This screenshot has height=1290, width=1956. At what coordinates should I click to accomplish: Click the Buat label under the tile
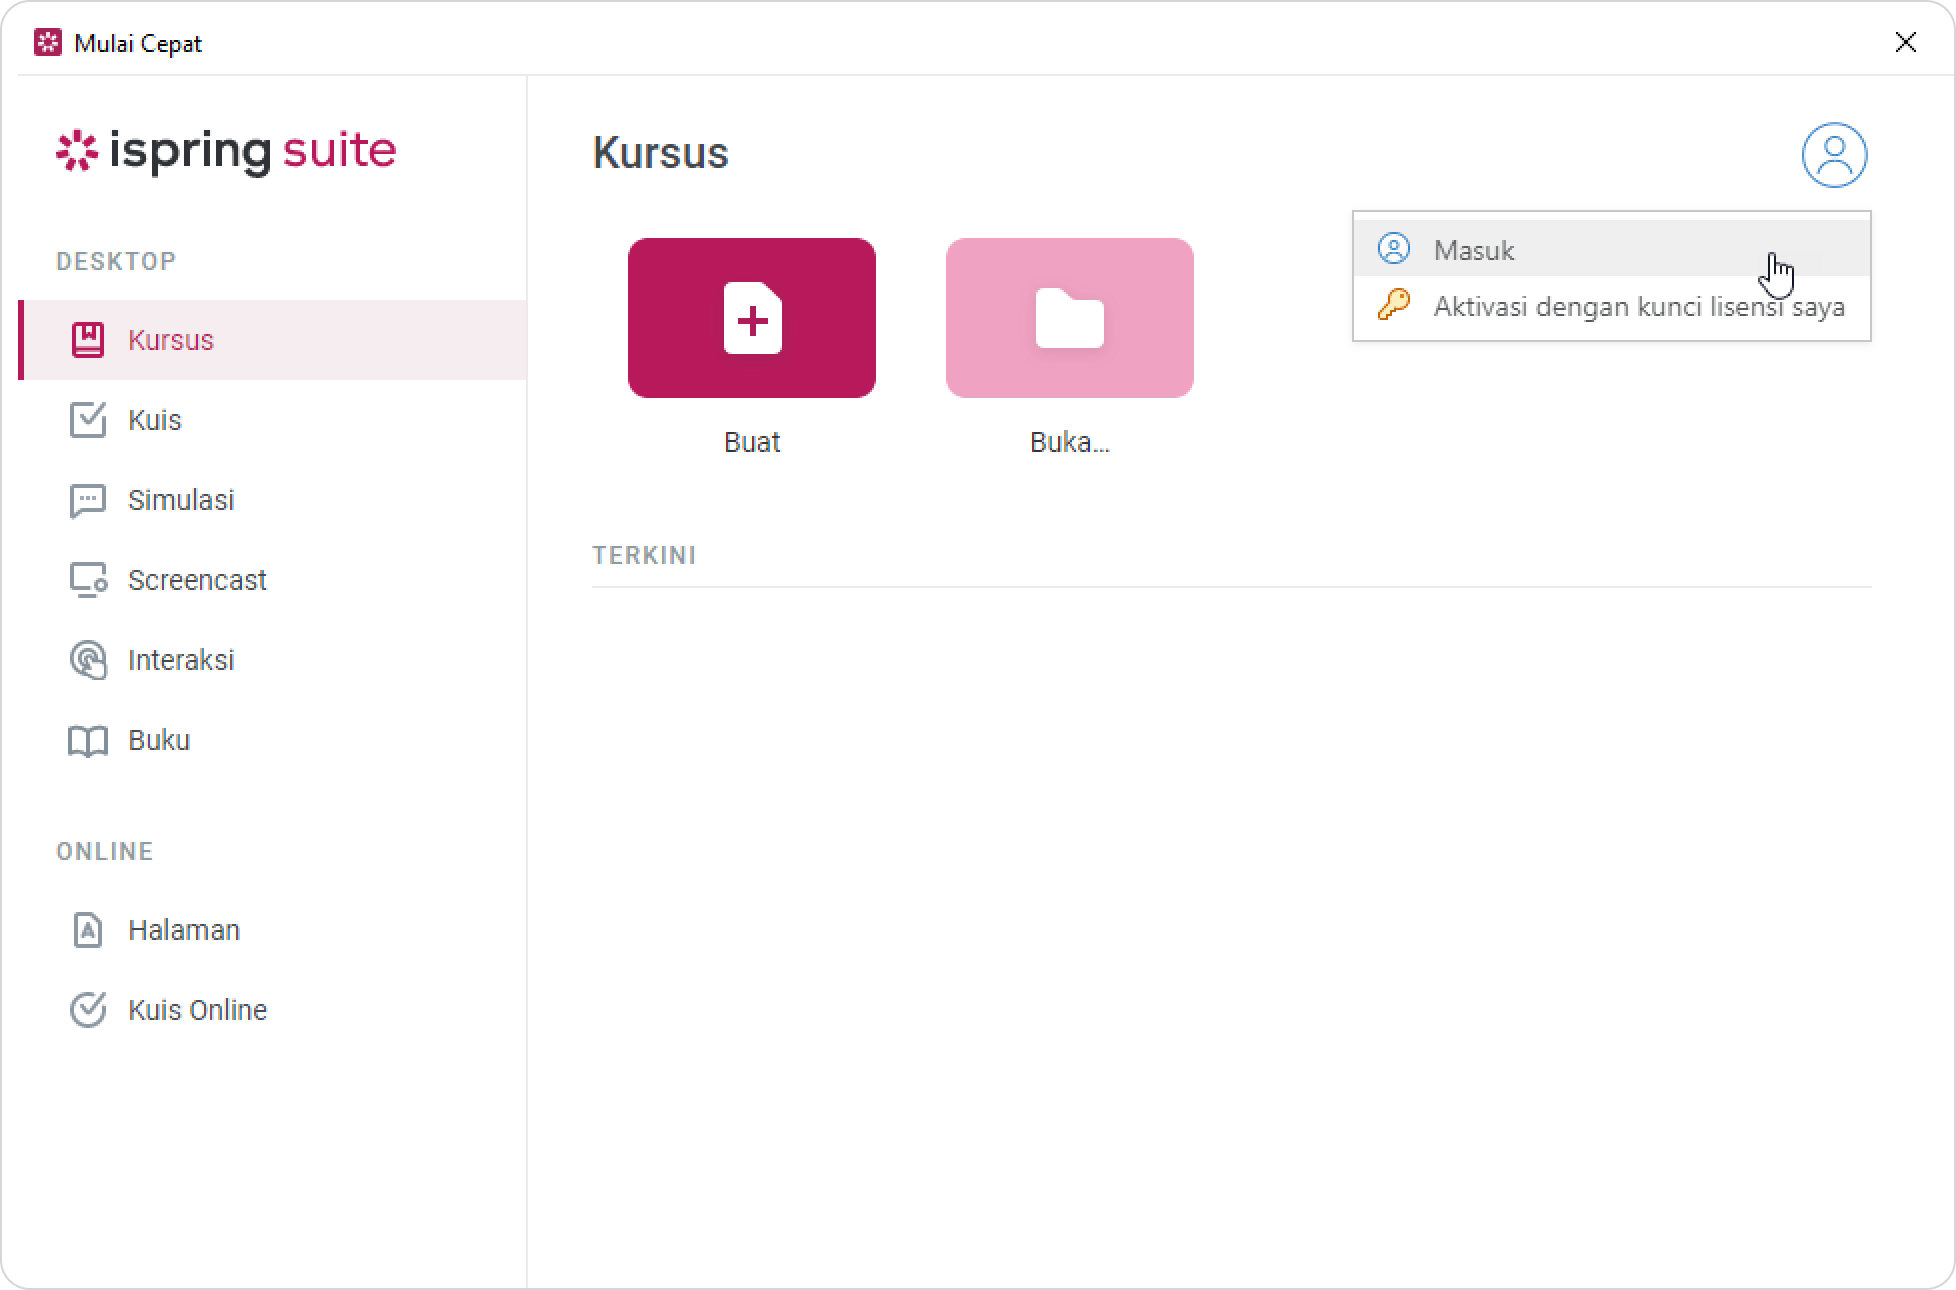coord(752,442)
